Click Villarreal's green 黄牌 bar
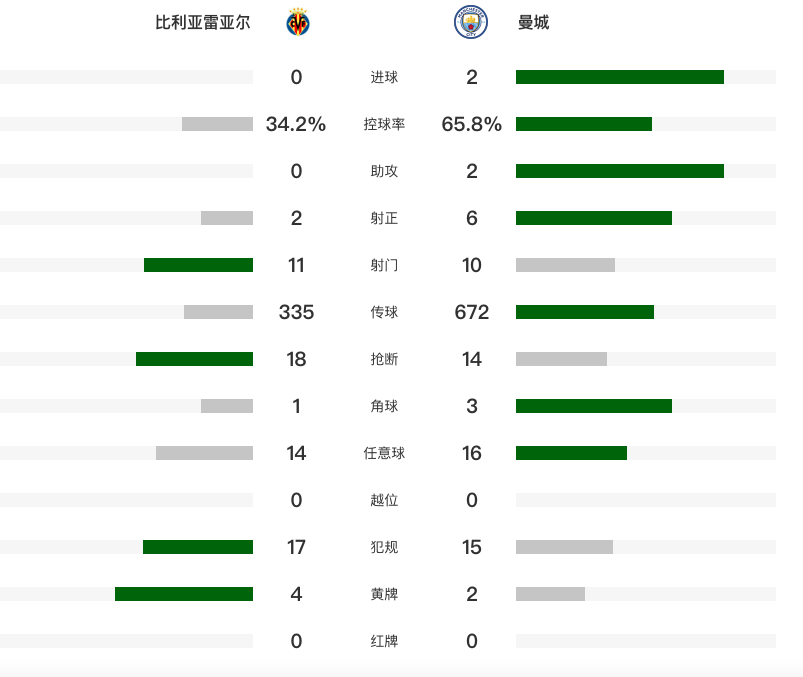Screen dimensions: 803x677 (184, 594)
